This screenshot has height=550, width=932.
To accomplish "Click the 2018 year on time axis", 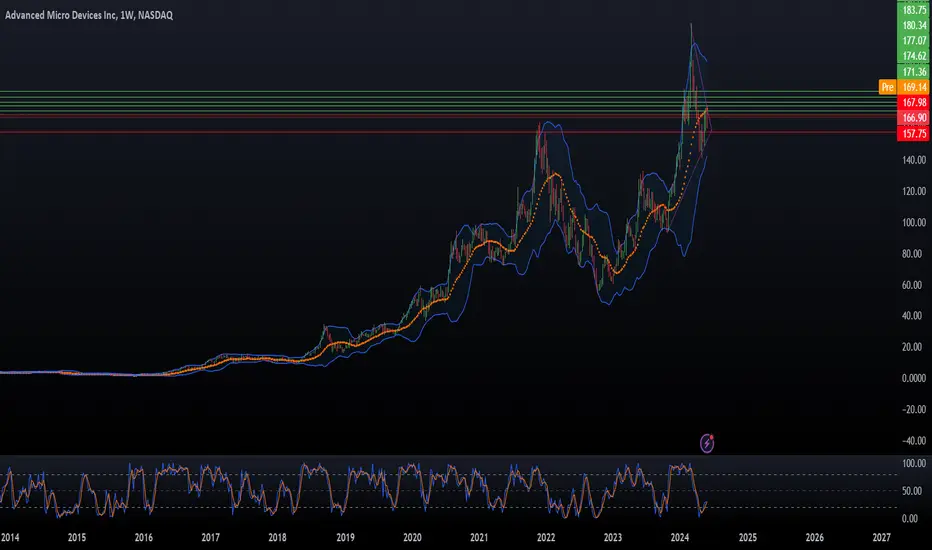I will click(277, 538).
